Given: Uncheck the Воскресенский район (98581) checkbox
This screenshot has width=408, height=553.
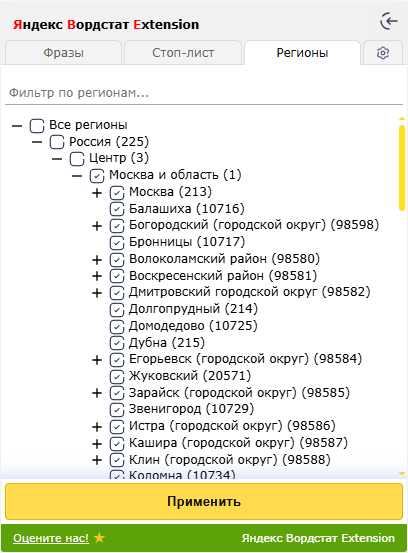Looking at the screenshot, I should [117, 276].
